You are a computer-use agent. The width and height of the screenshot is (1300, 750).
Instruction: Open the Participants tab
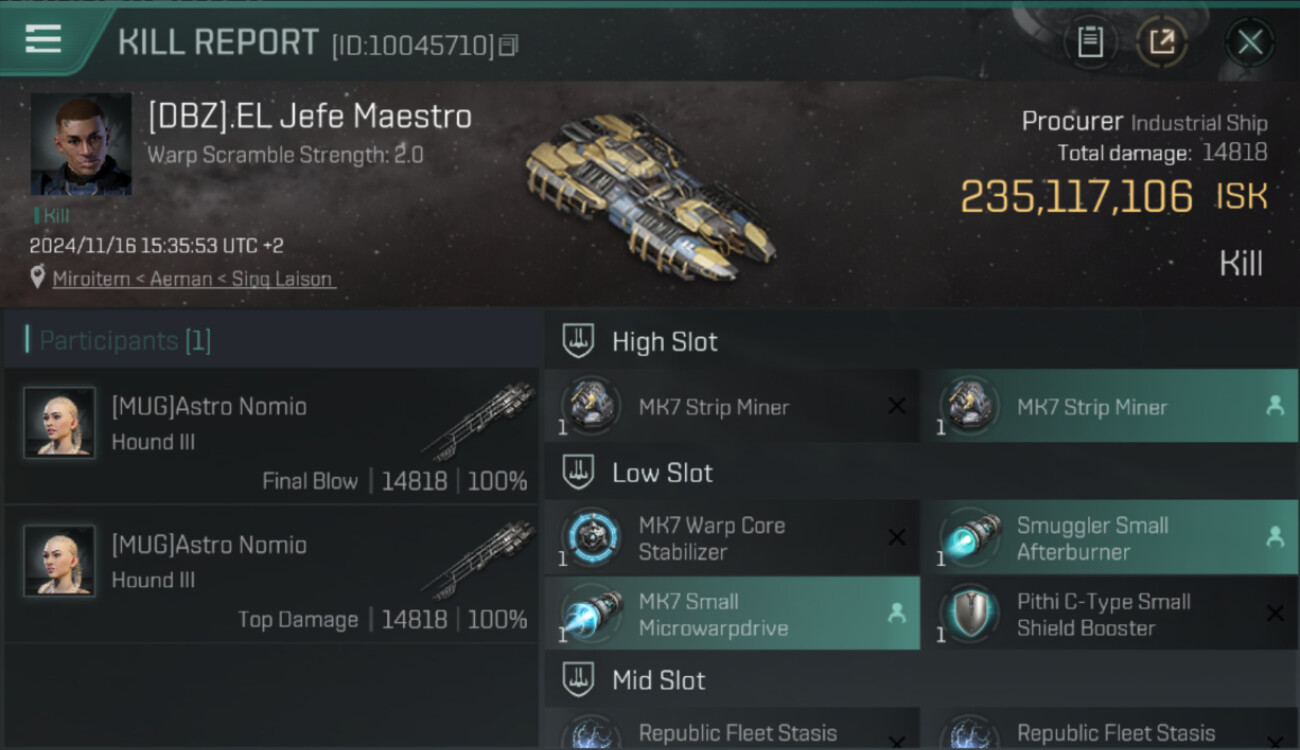[125, 341]
